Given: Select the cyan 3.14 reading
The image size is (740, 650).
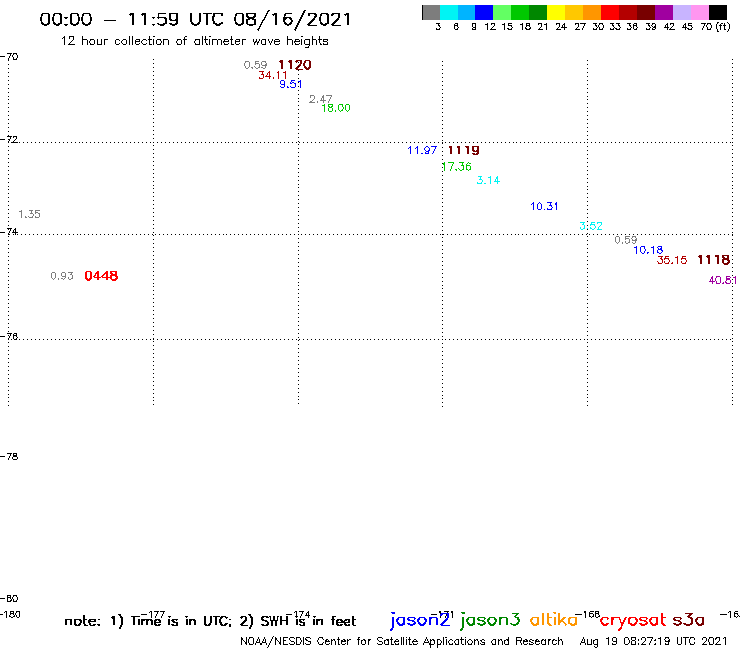Looking at the screenshot, I should (x=488, y=180).
